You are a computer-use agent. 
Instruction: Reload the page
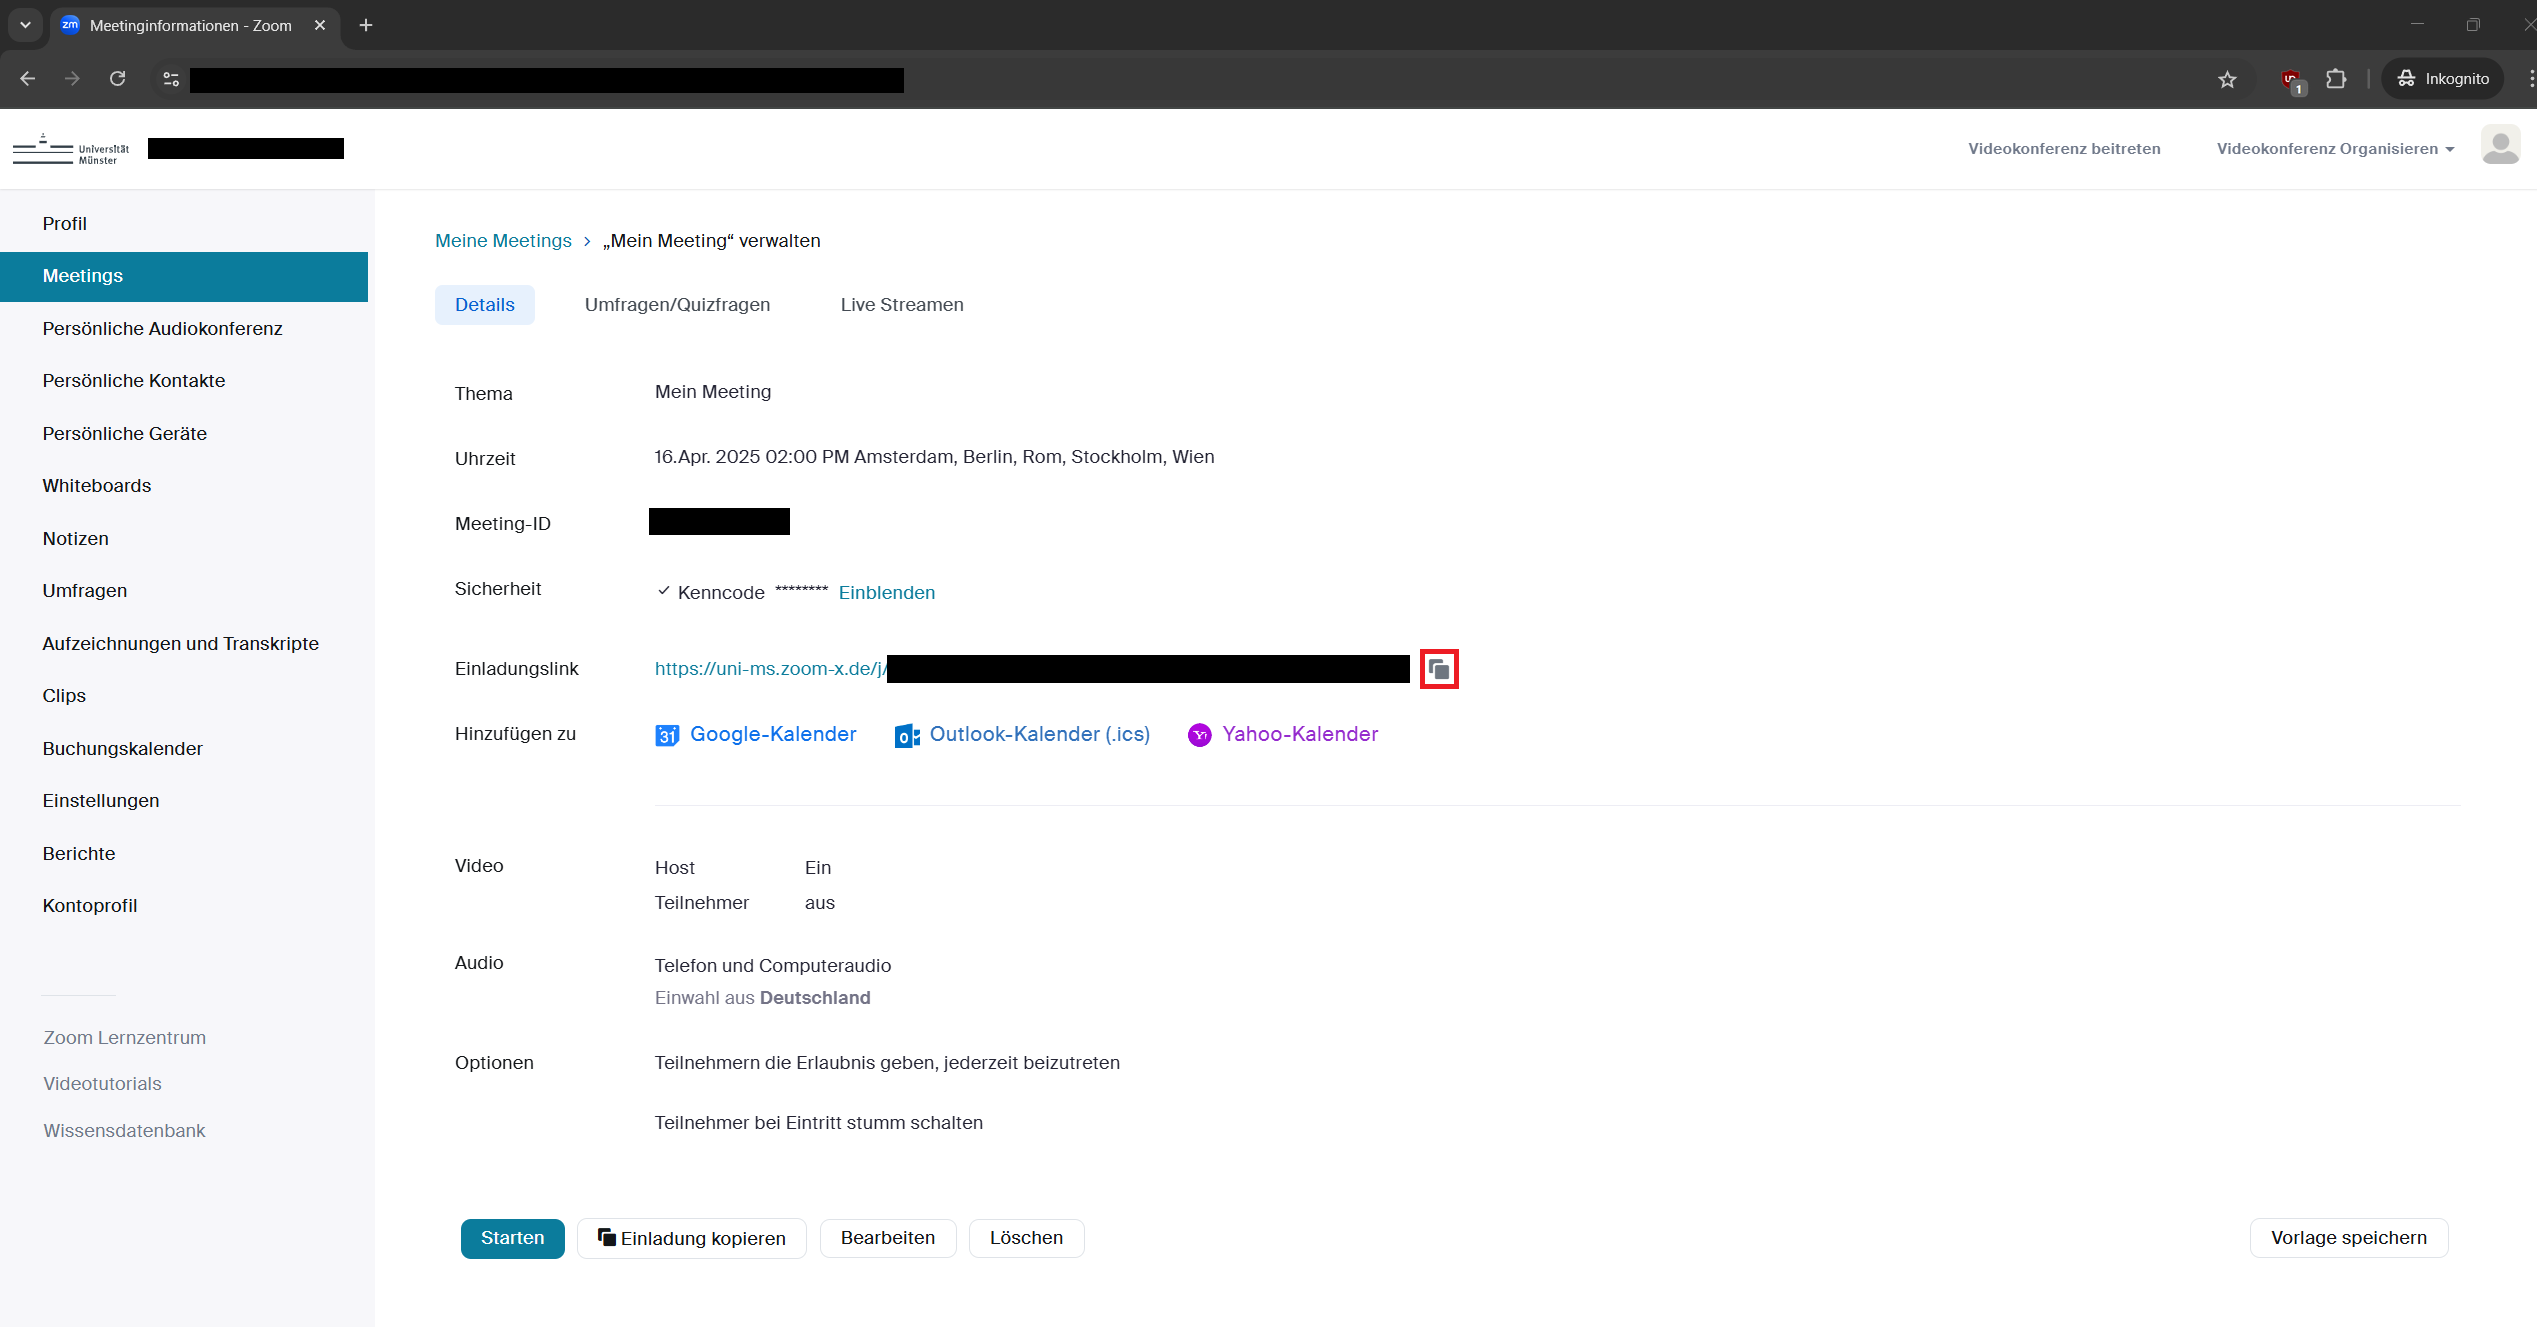(117, 79)
